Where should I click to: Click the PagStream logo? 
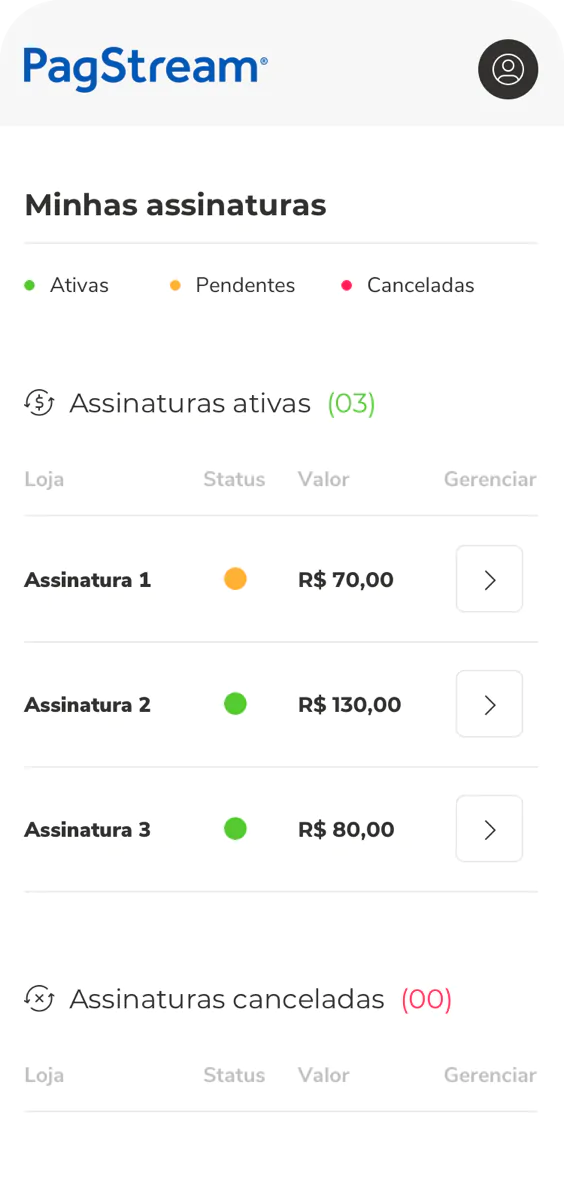point(145,68)
